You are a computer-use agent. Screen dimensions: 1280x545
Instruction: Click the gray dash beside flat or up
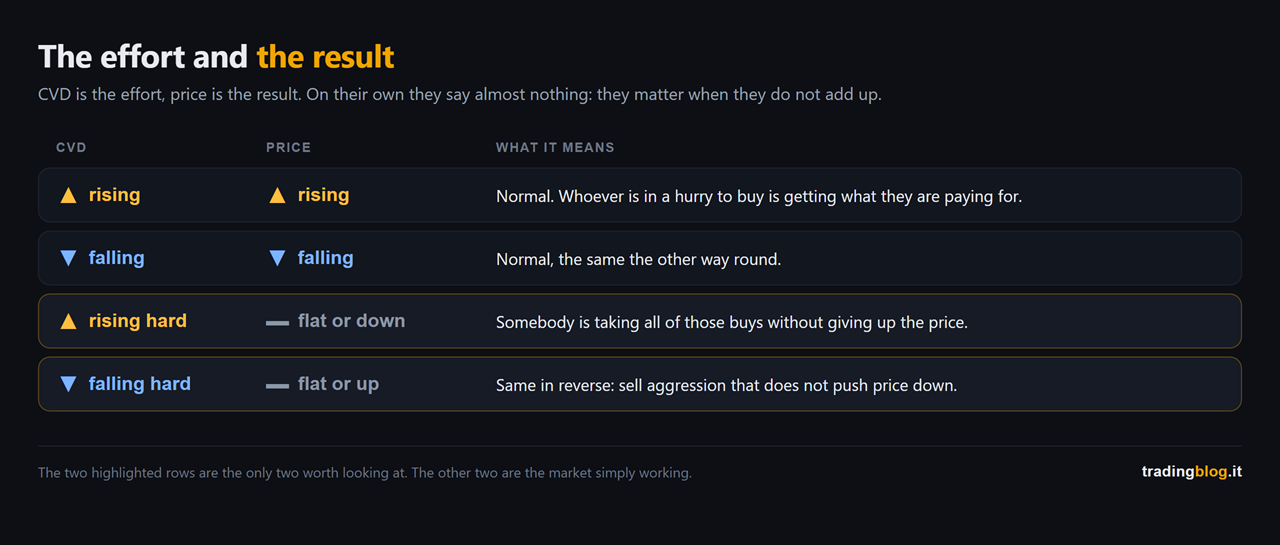tap(277, 386)
